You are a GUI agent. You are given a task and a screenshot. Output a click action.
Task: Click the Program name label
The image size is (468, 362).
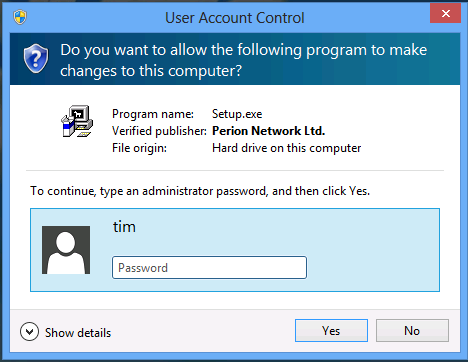[x=153, y=114]
